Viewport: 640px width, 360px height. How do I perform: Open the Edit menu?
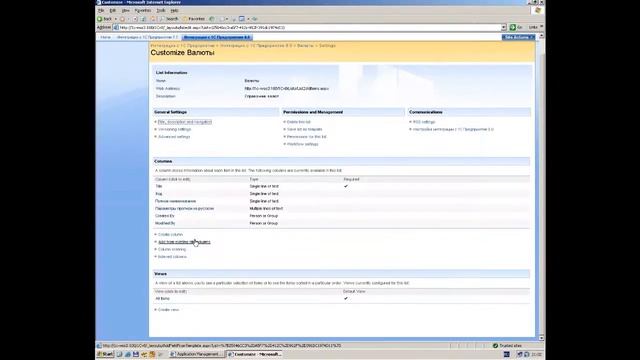tap(112, 11)
